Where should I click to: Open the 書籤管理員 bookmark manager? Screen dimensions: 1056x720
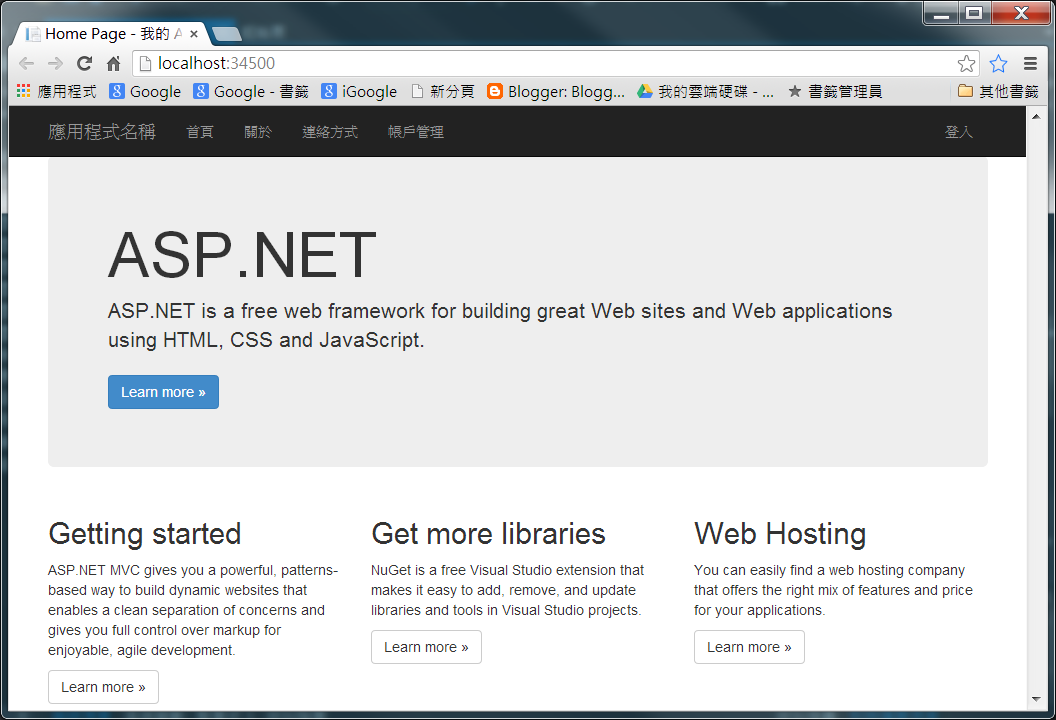coord(834,91)
